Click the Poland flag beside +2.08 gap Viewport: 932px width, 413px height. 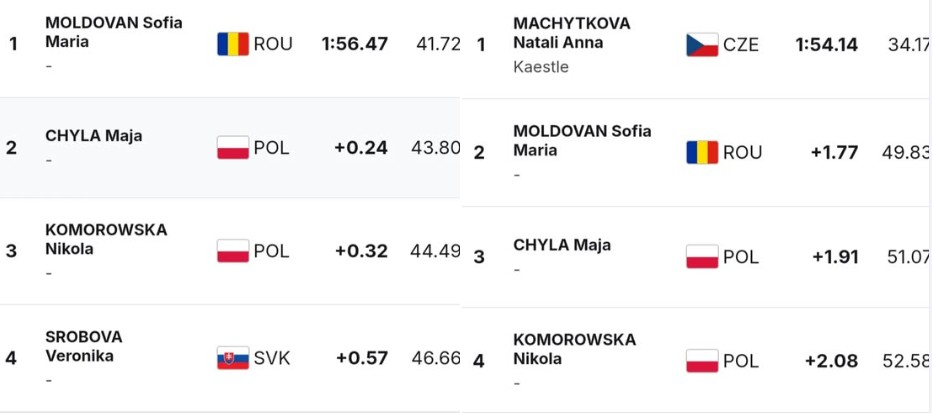pos(702,361)
